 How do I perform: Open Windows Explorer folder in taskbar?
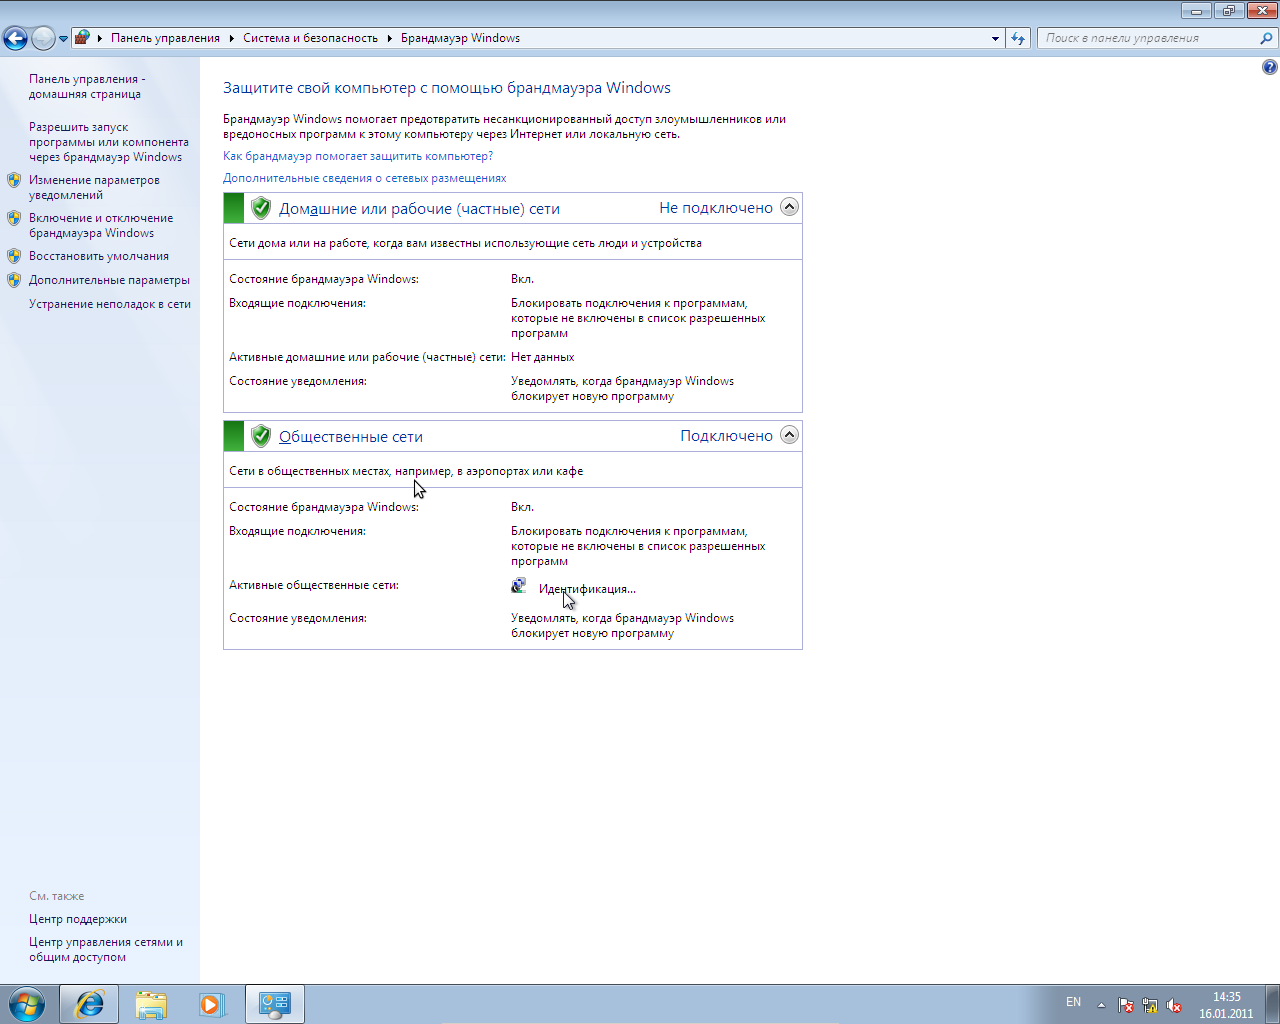[x=151, y=1004]
